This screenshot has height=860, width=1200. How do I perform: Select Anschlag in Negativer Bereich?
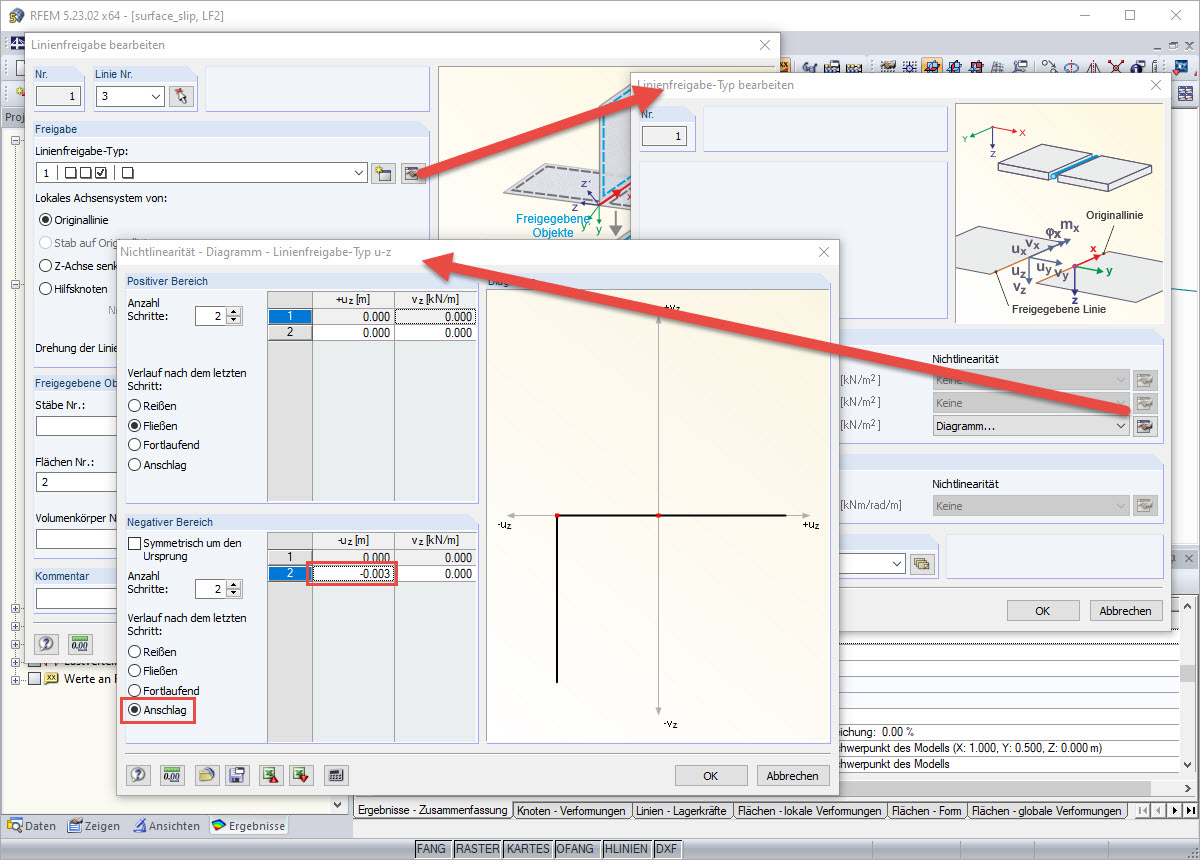tap(157, 711)
